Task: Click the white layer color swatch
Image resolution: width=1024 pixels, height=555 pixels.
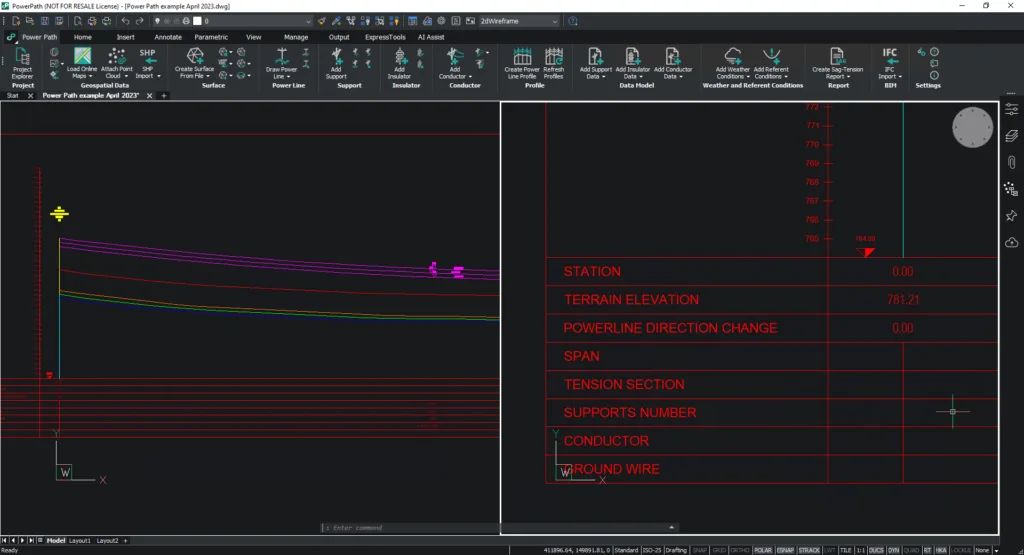Action: coord(197,21)
